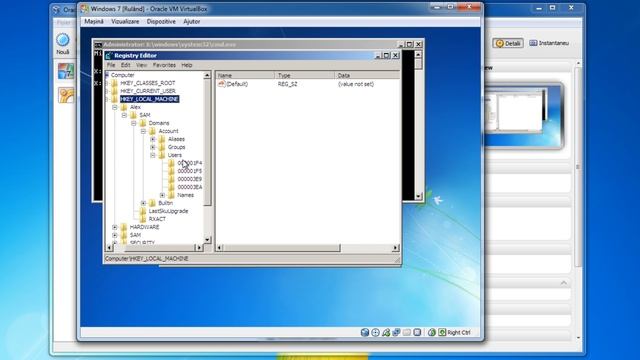Collapse the Account key
Screen dimensions: 640x360
pos(143,131)
